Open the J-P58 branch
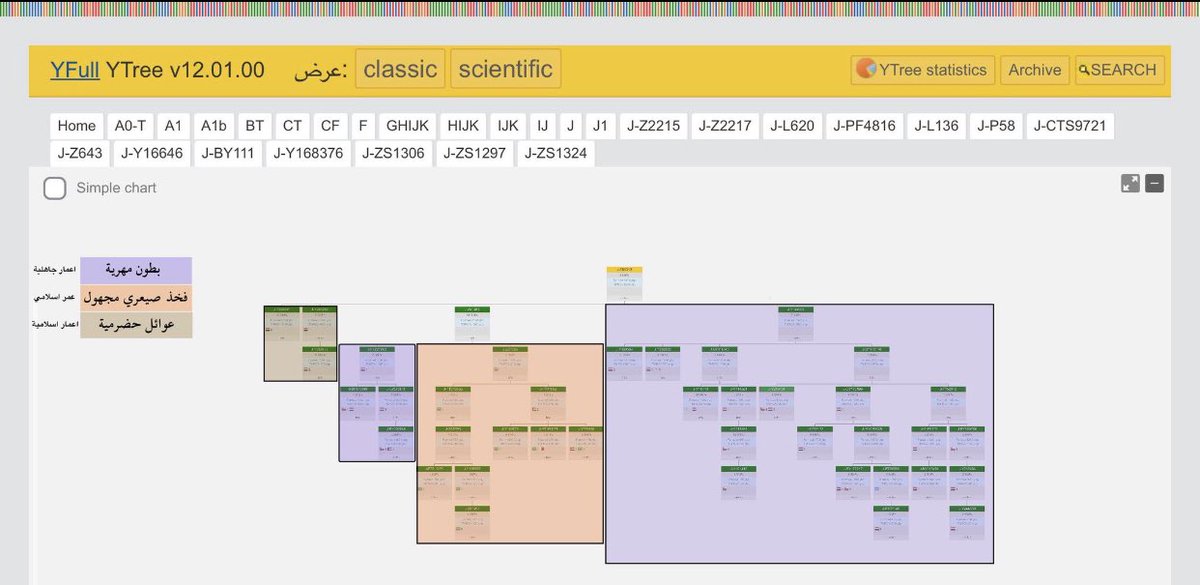Screen dimensions: 1200x585 pyautogui.click(x=996, y=126)
